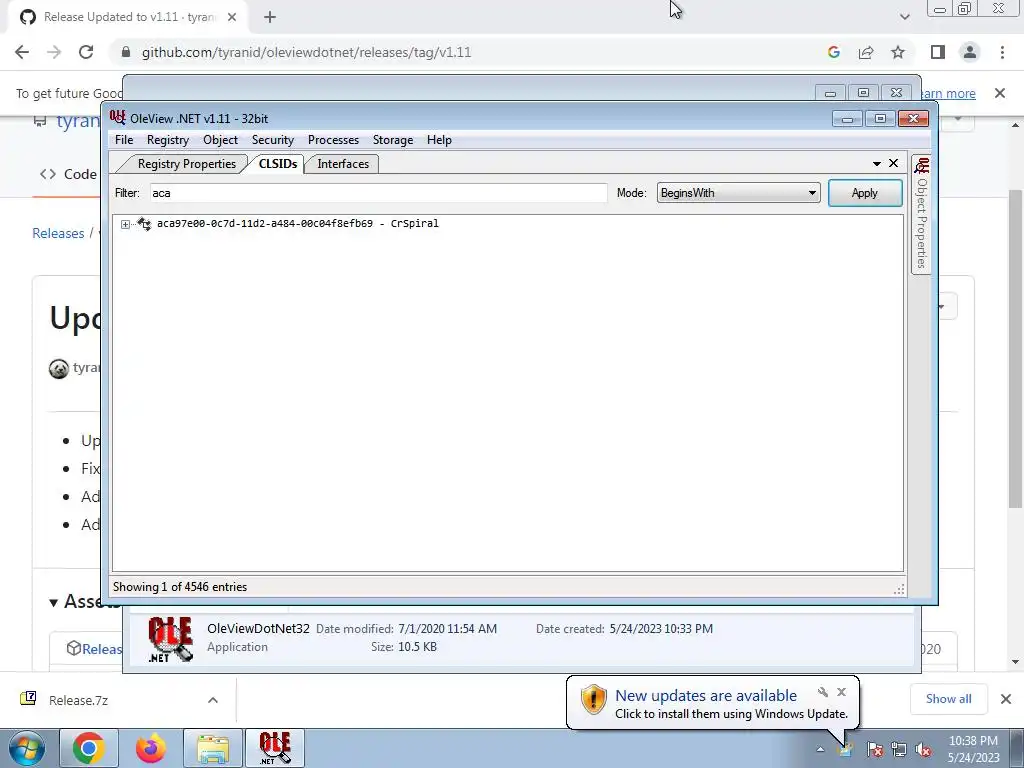Open the Chrome three-dot menu
This screenshot has width=1024, height=768.
pos(1002,52)
